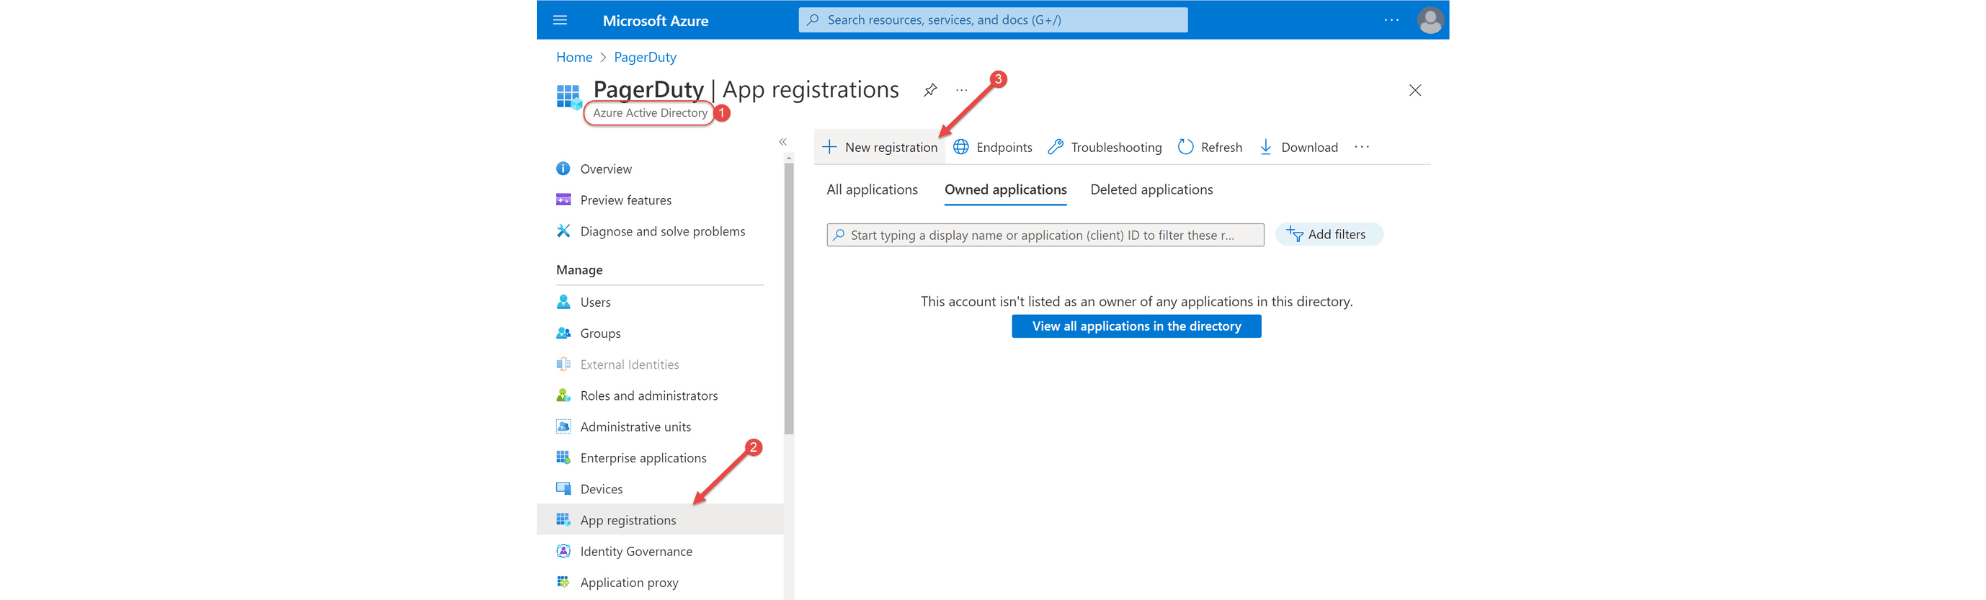Click the Diagnose and solve problems icon
Viewport: 1986px width, 600px height.
(563, 231)
